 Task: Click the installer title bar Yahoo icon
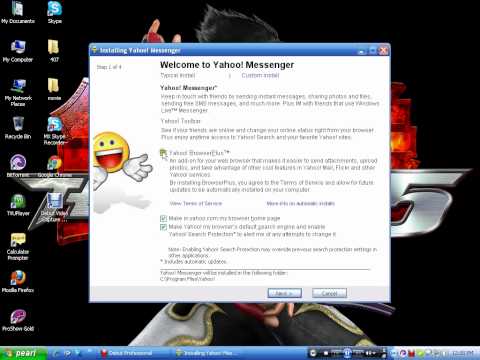point(94,50)
